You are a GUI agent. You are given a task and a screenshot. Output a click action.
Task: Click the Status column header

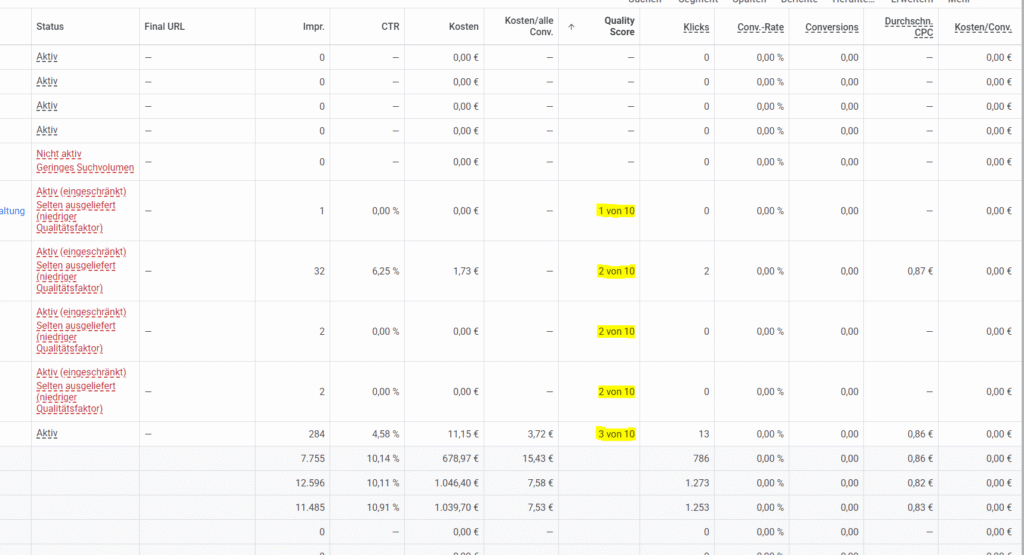pos(50,27)
